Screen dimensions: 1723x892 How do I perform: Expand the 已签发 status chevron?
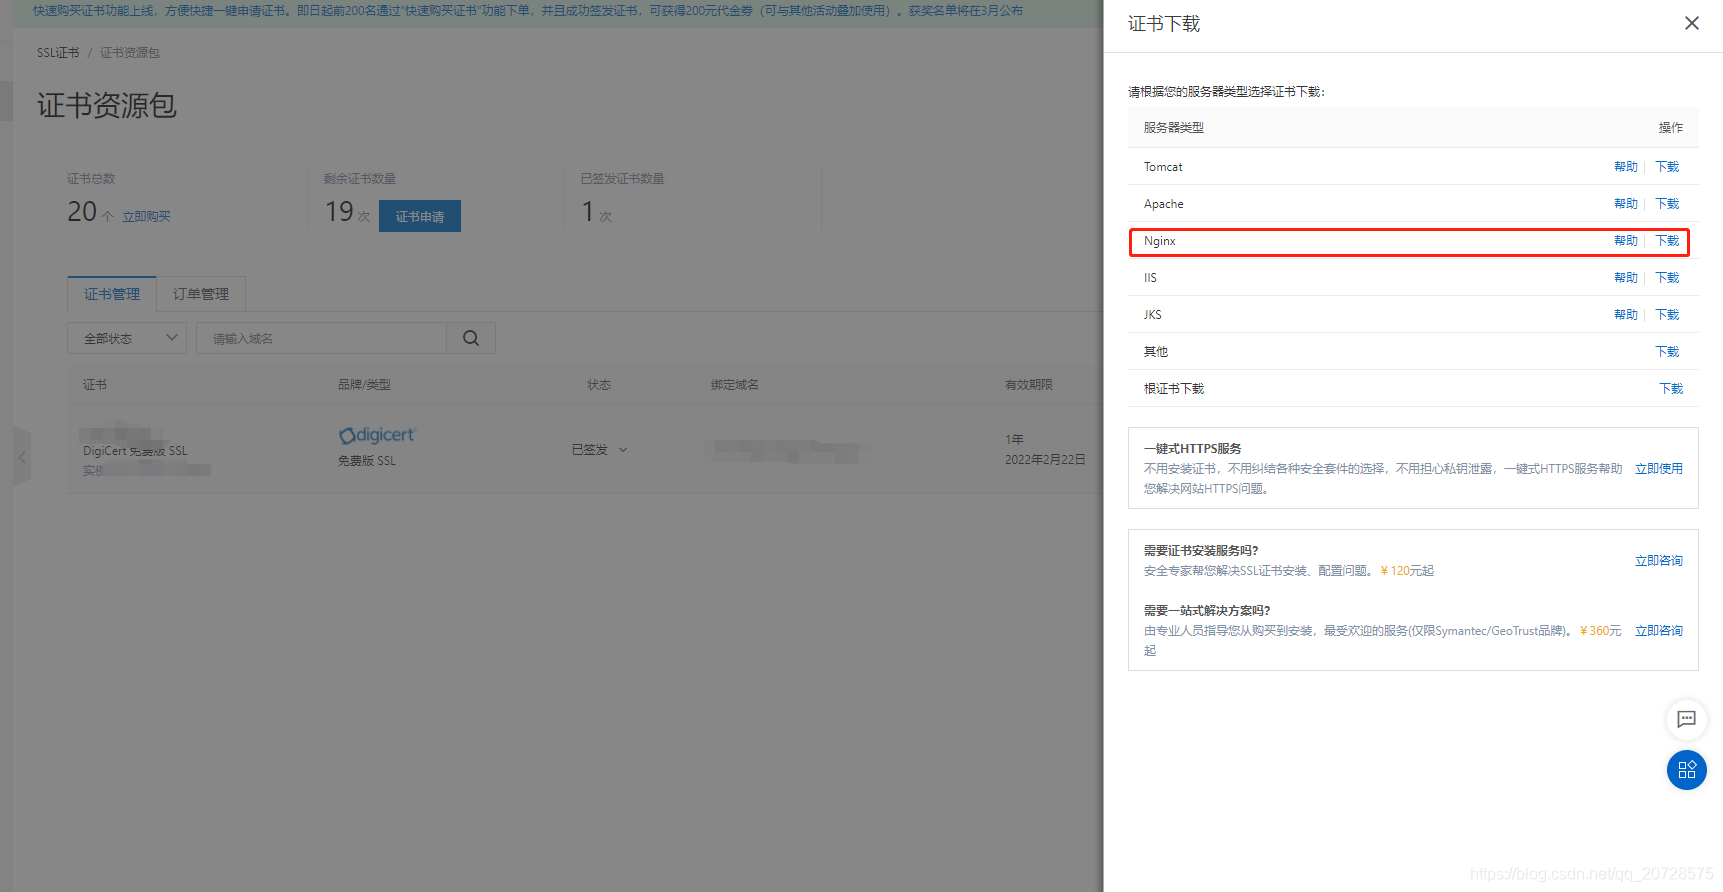tap(623, 450)
